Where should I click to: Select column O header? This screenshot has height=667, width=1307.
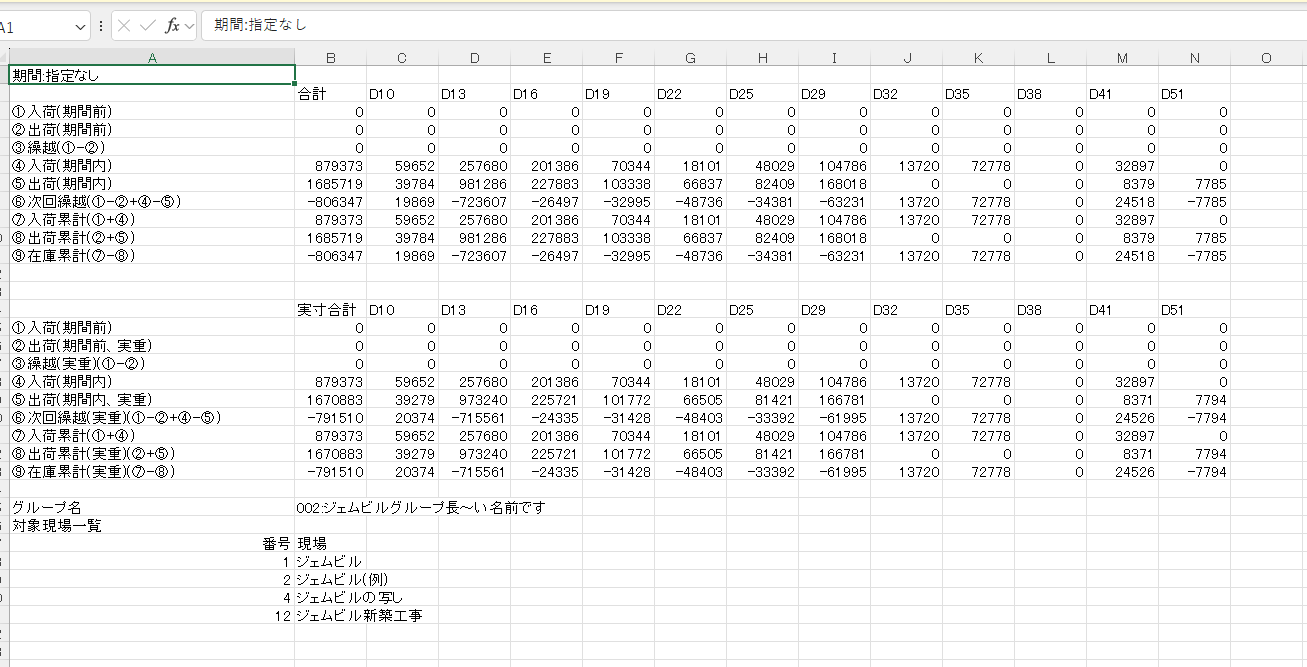point(1266,58)
